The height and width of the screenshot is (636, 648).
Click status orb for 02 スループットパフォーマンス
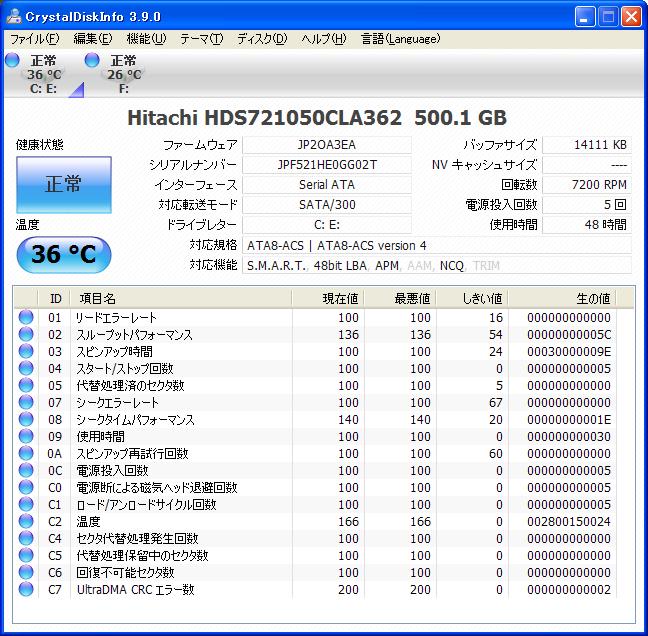26,334
